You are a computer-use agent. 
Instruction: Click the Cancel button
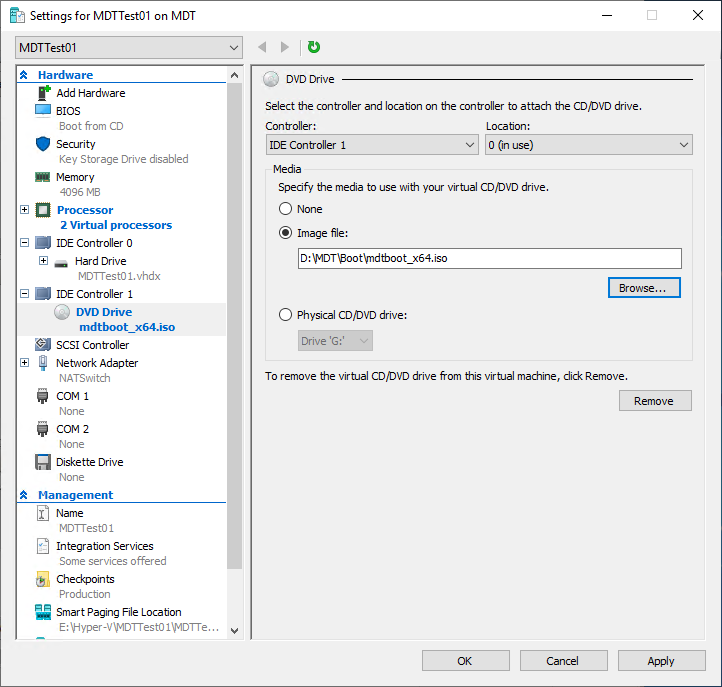click(564, 661)
